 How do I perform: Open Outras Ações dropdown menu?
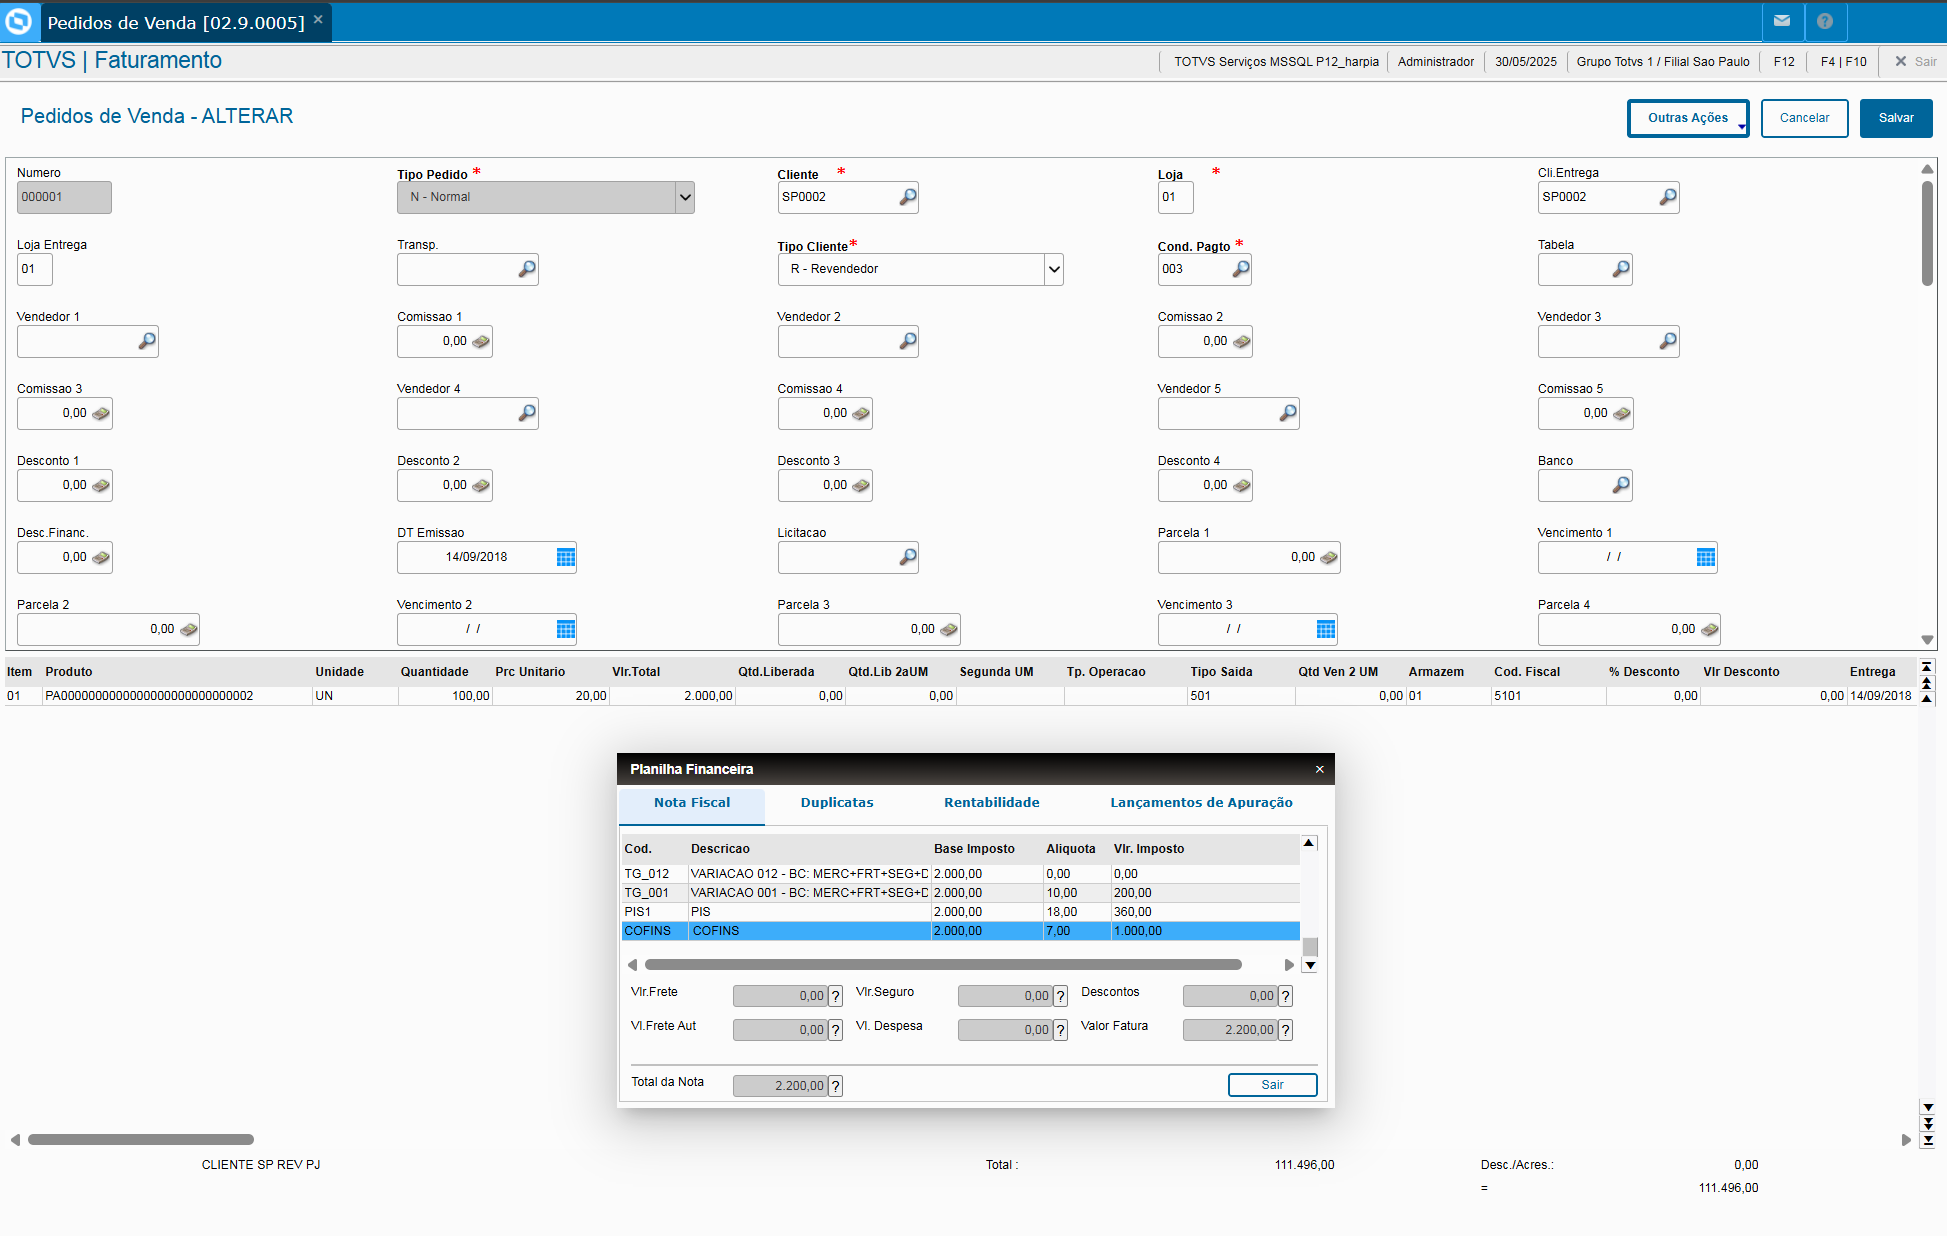[1687, 118]
